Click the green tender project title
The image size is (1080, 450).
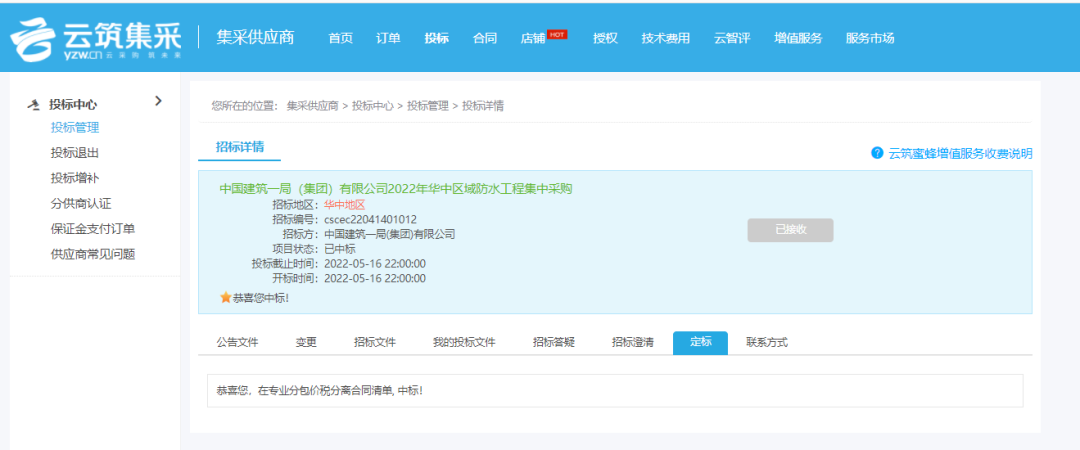396,188
